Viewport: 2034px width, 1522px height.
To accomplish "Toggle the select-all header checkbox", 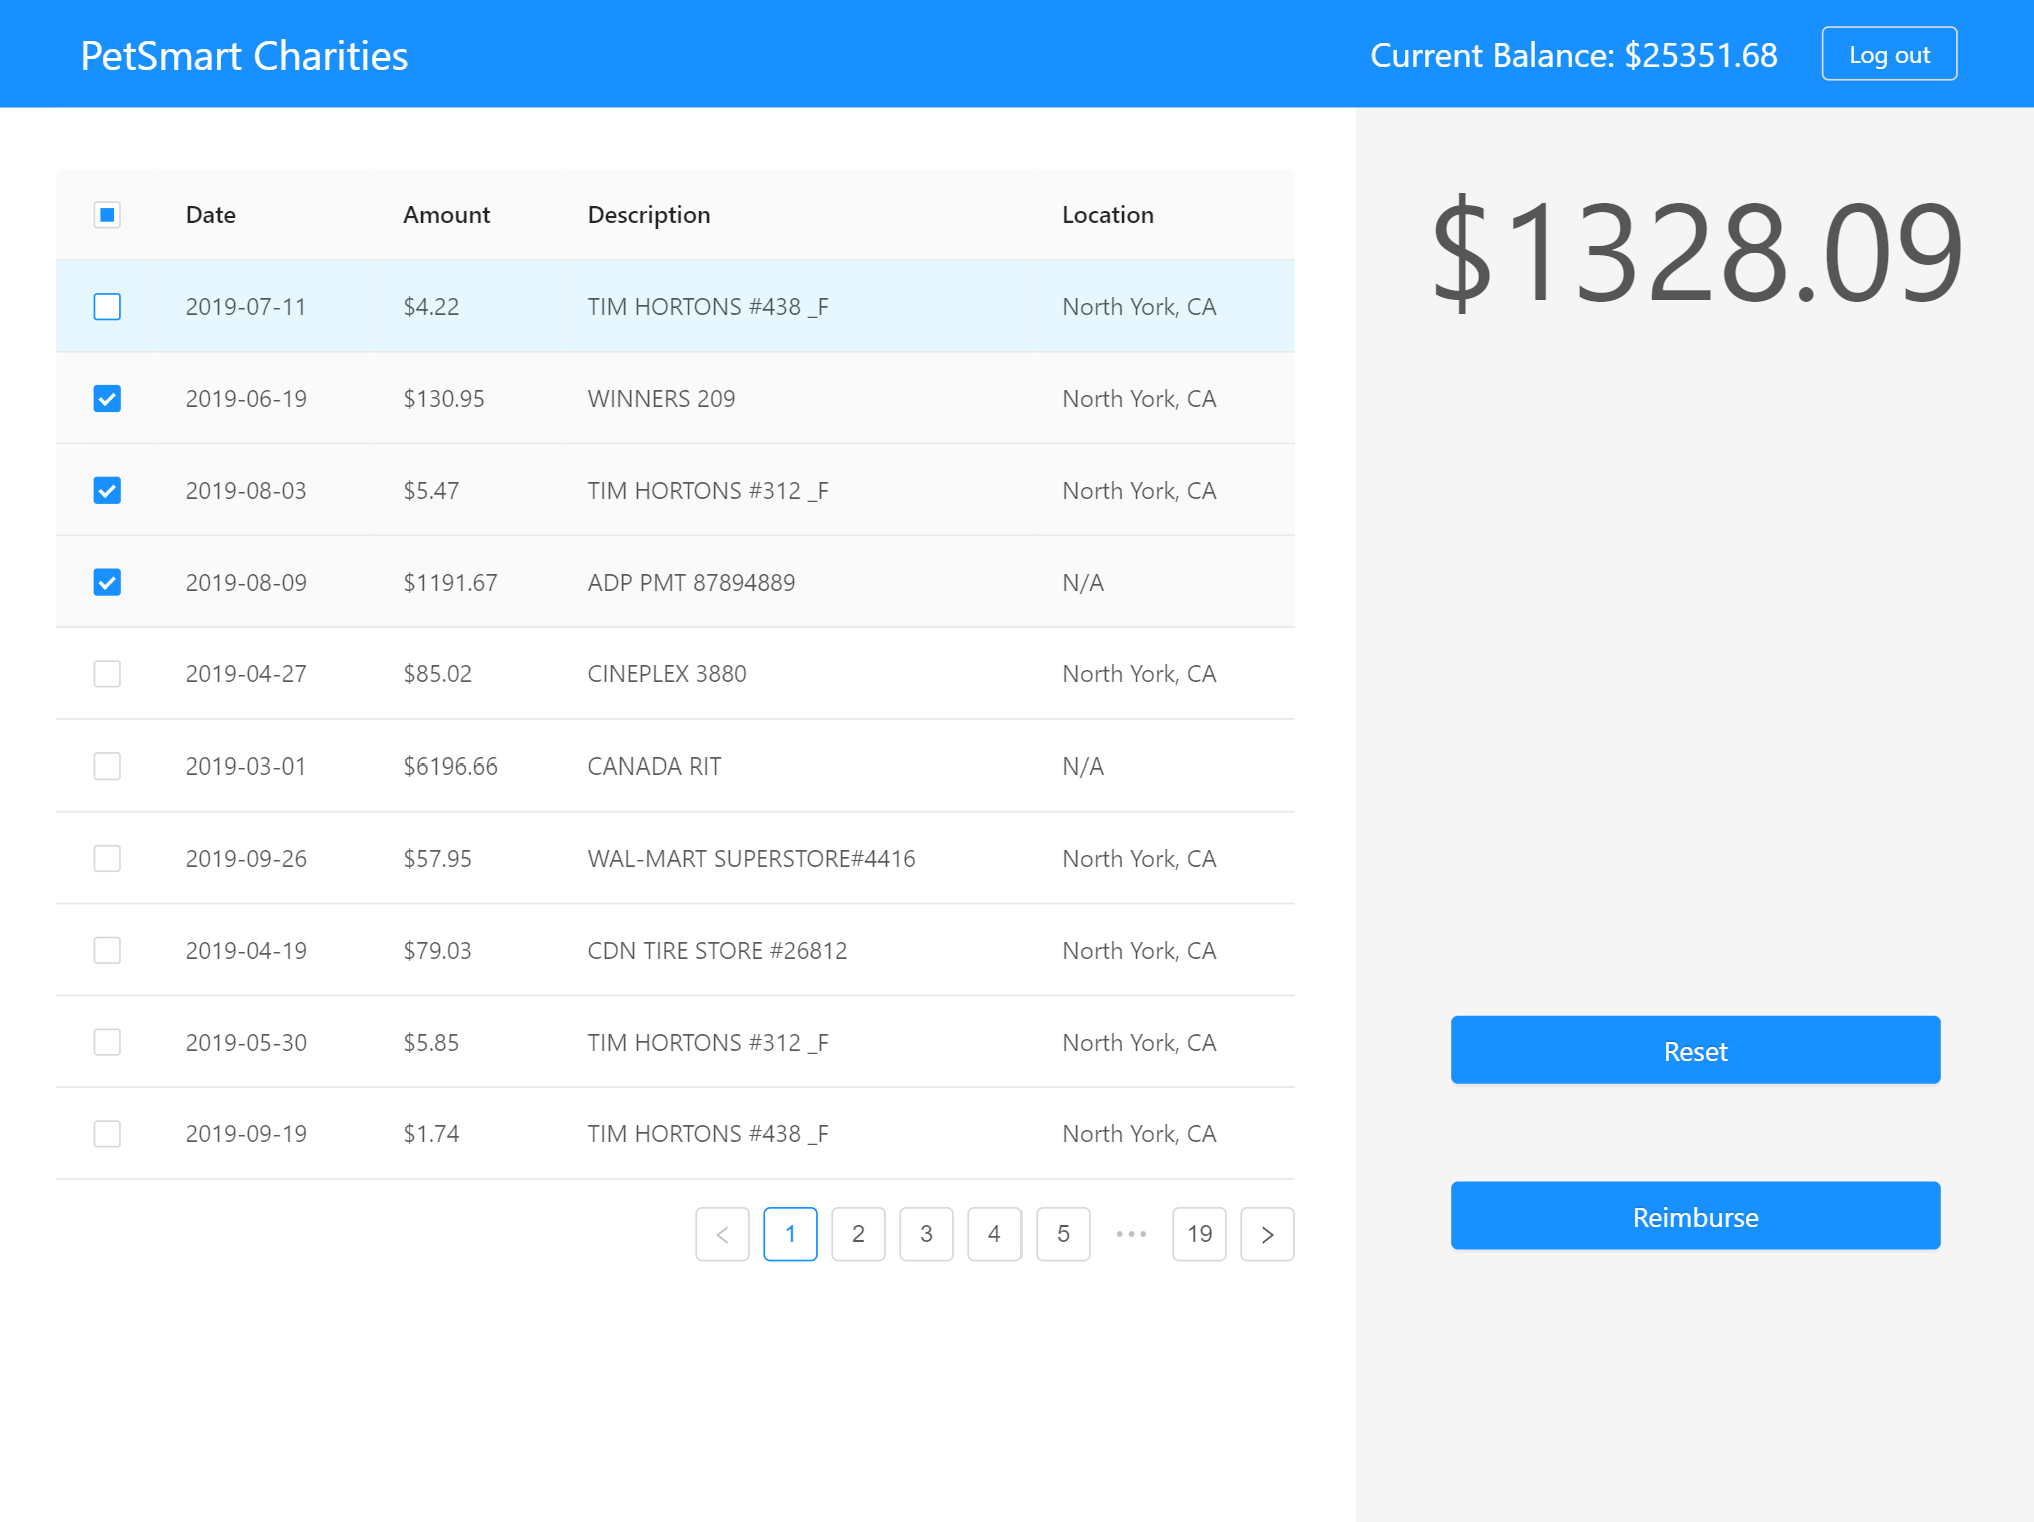I will click(107, 215).
